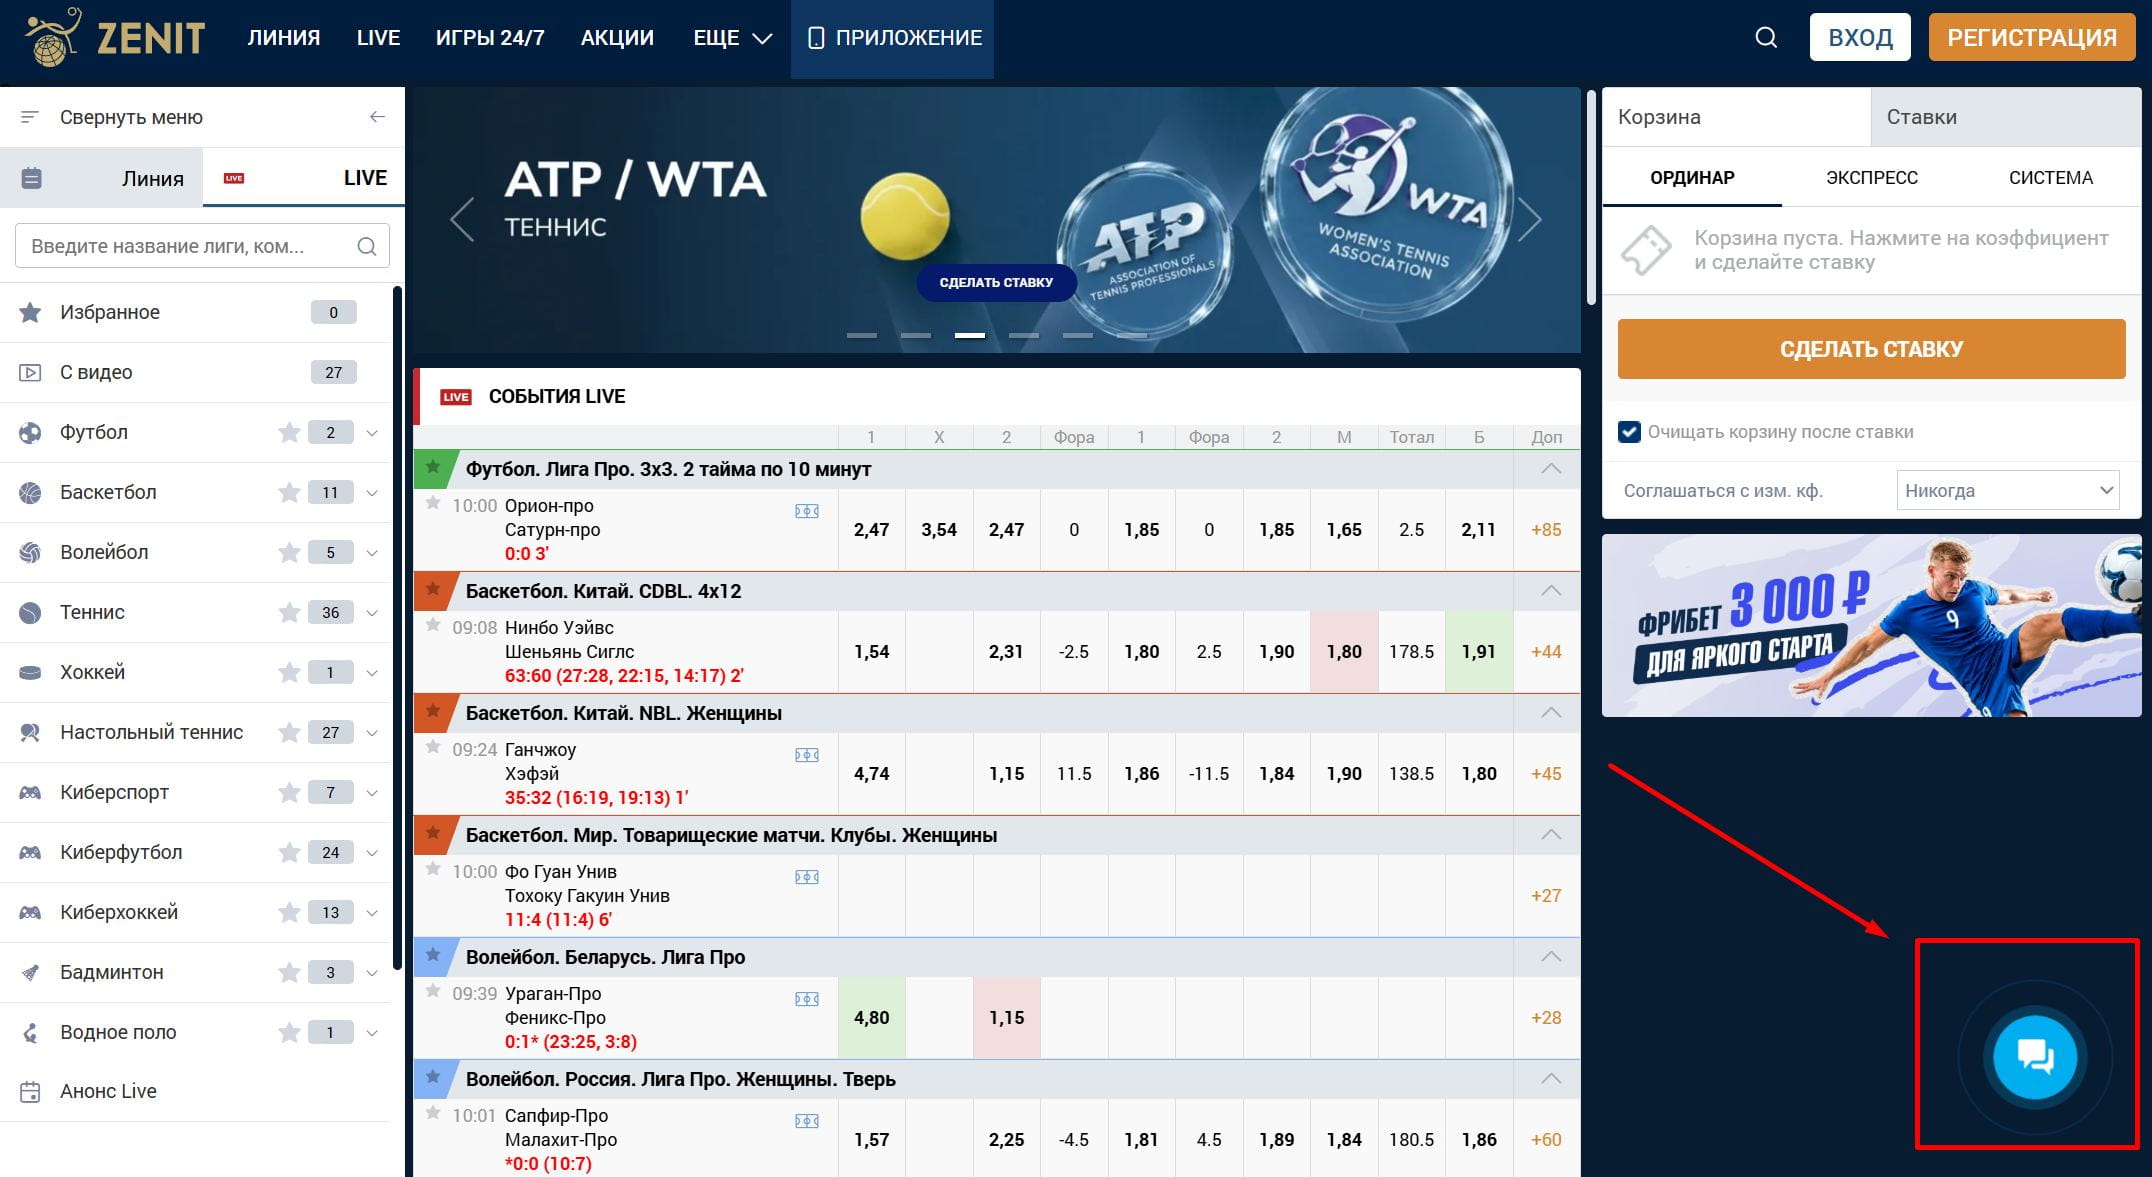The width and height of the screenshot is (2152, 1177).
Task: Collapse the Баскетбол Китай CDBL section
Action: pos(1551,590)
